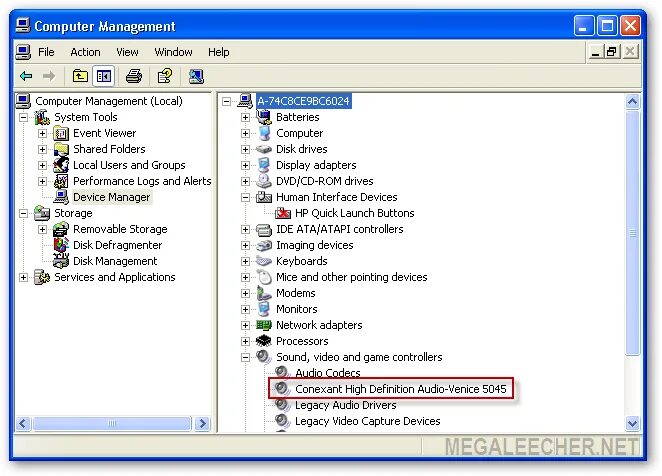This screenshot has height=476, width=662.
Task: Collapse the A-74C8CE9BC6024 computer root node
Action: pos(227,101)
